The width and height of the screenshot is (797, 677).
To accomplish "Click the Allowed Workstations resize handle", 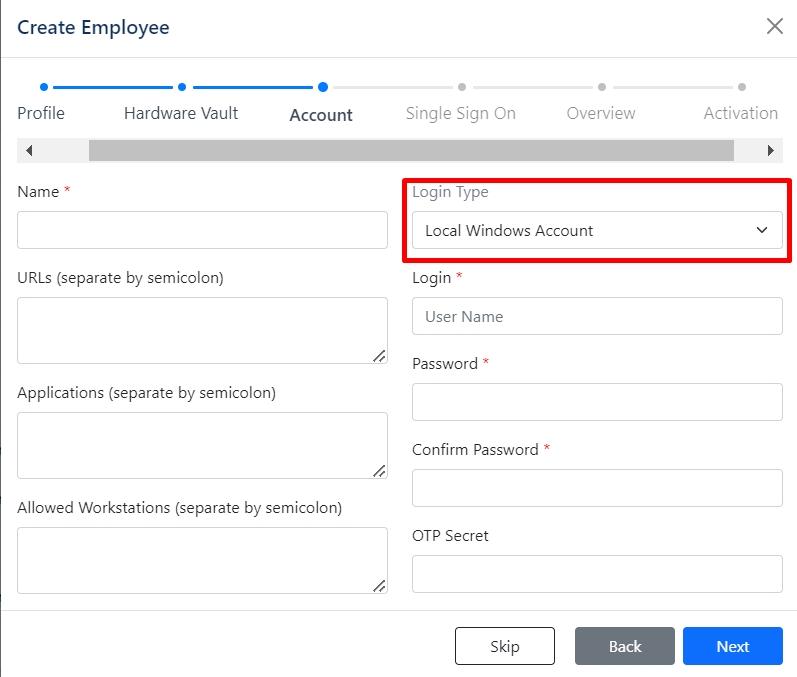I will tap(379, 586).
